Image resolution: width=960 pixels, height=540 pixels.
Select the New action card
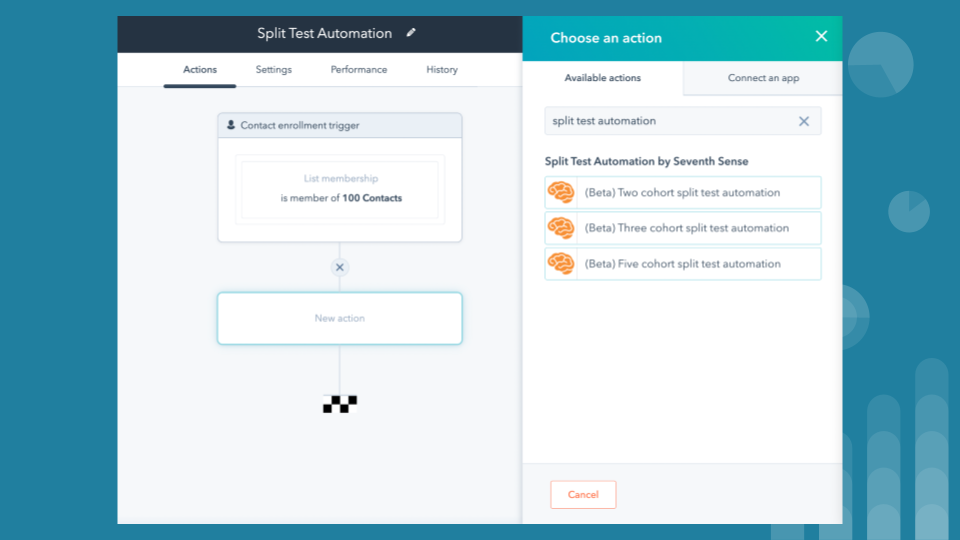tap(340, 318)
